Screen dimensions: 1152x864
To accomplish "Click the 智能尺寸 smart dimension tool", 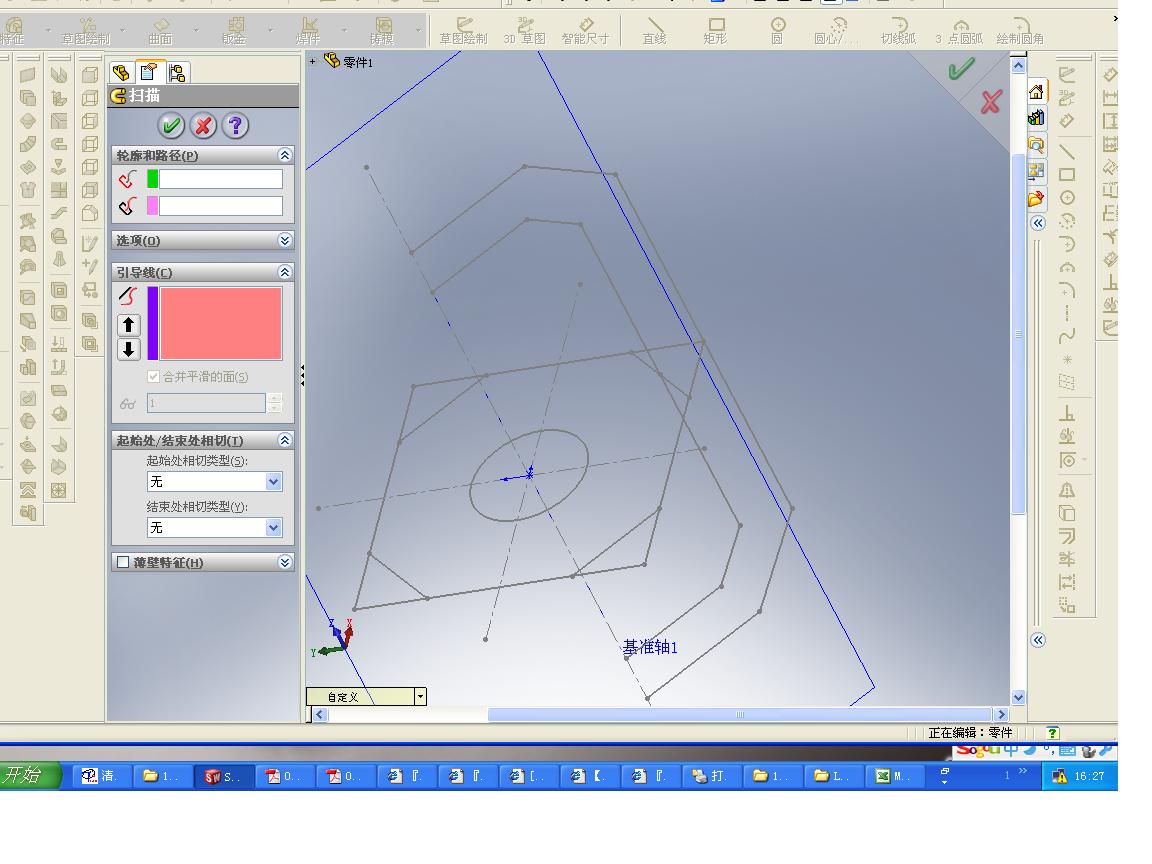I will click(586, 32).
